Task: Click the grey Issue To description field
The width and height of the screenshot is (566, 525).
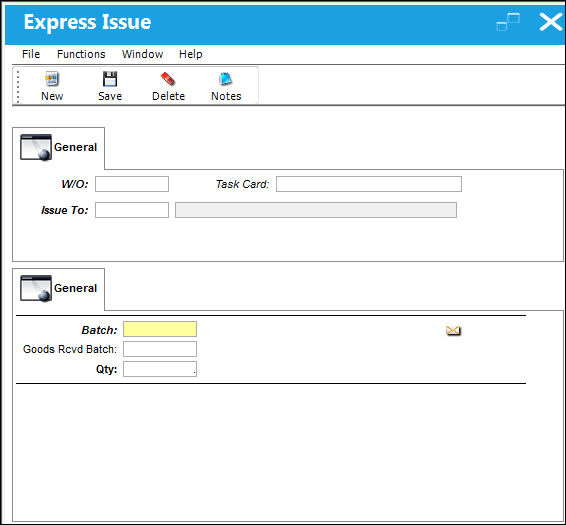Action: click(316, 210)
